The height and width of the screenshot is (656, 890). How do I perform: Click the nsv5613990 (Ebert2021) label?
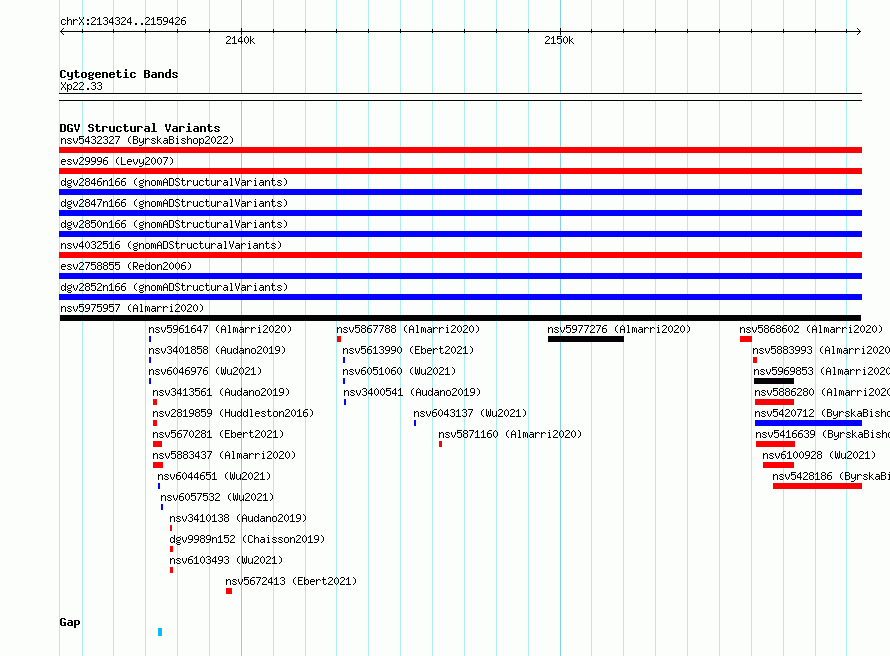tap(408, 350)
